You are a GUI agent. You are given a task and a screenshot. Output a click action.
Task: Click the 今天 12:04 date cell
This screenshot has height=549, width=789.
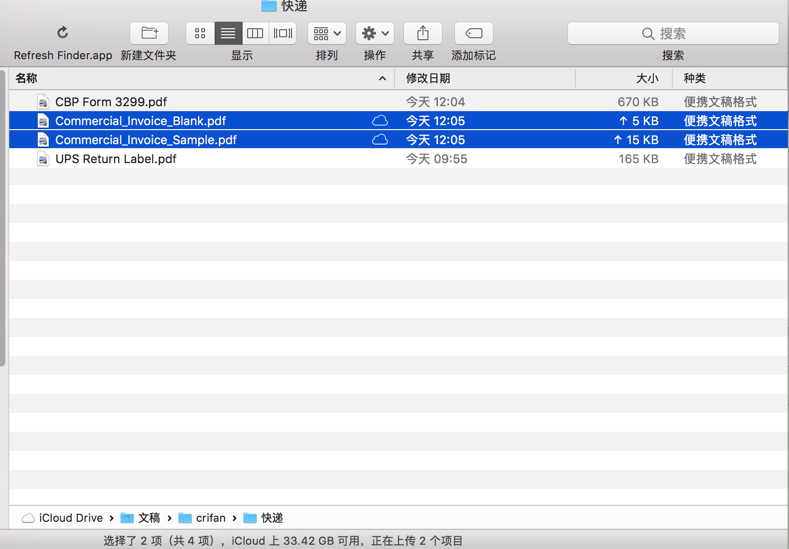(435, 102)
